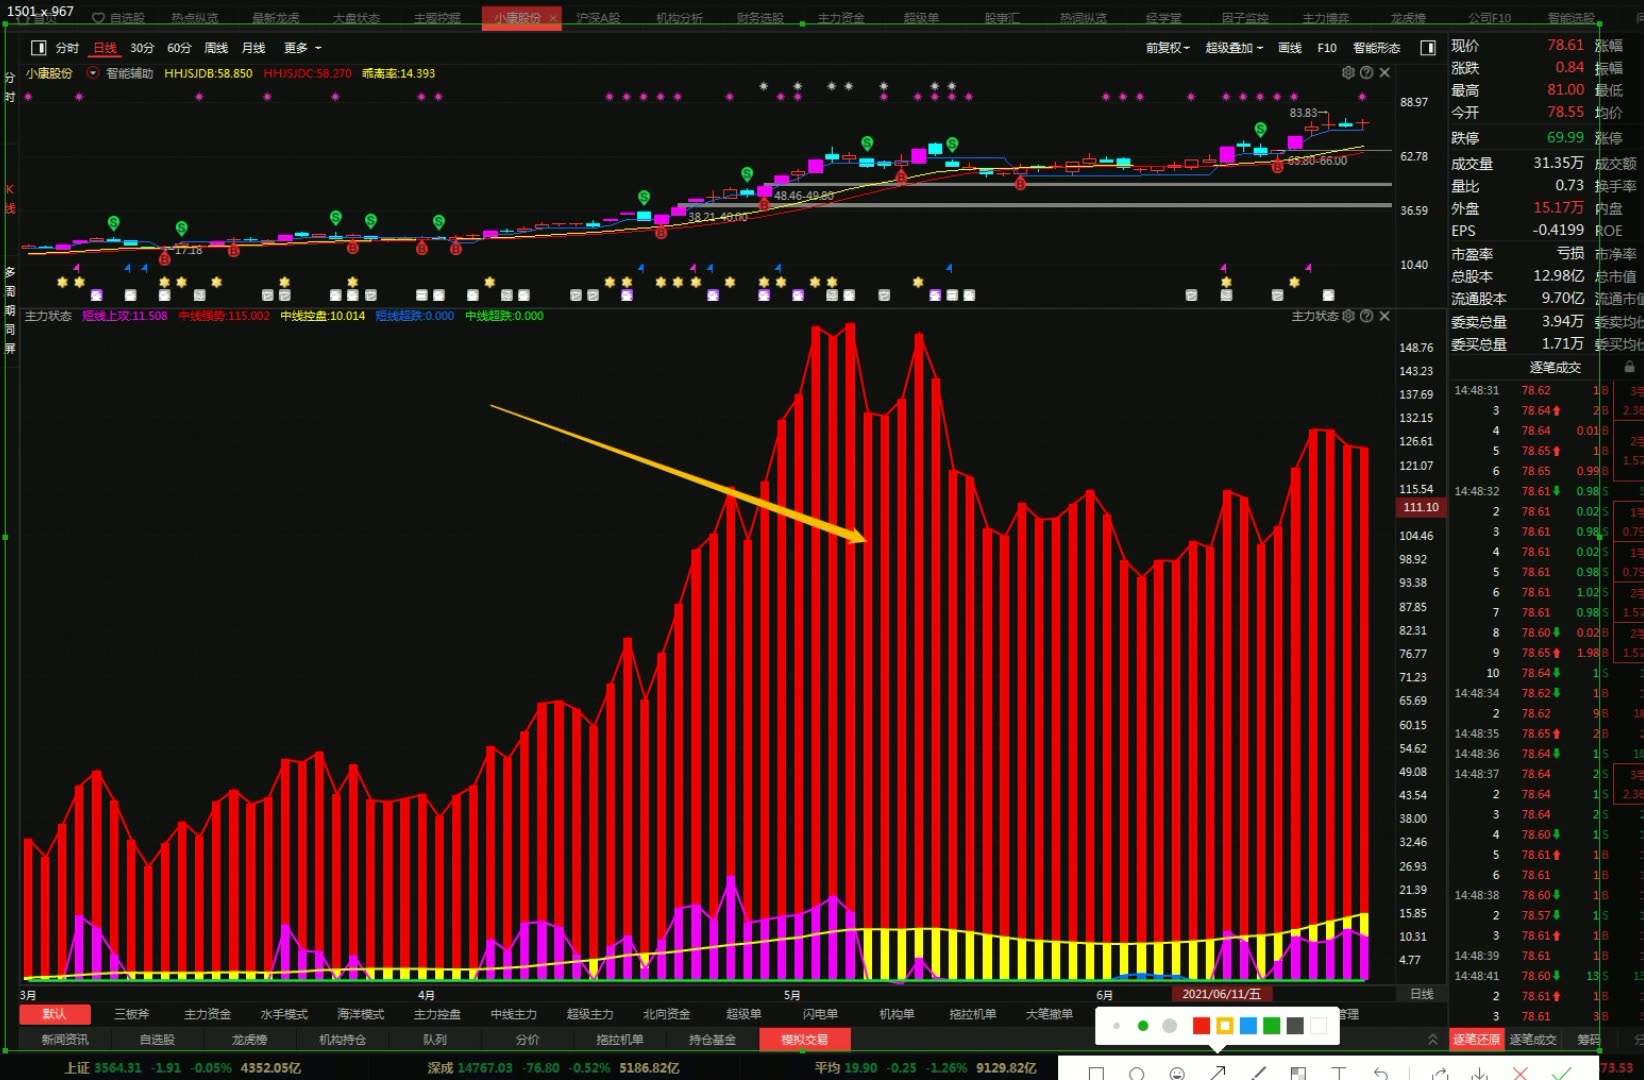The image size is (1644, 1080).
Task: Click the 智能形态 button
Action: click(x=1377, y=48)
